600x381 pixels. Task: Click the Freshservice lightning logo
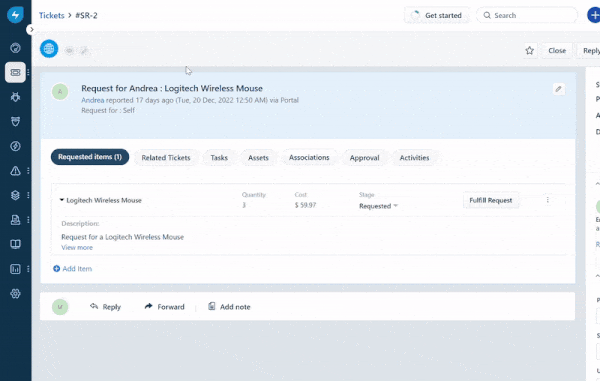point(15,15)
